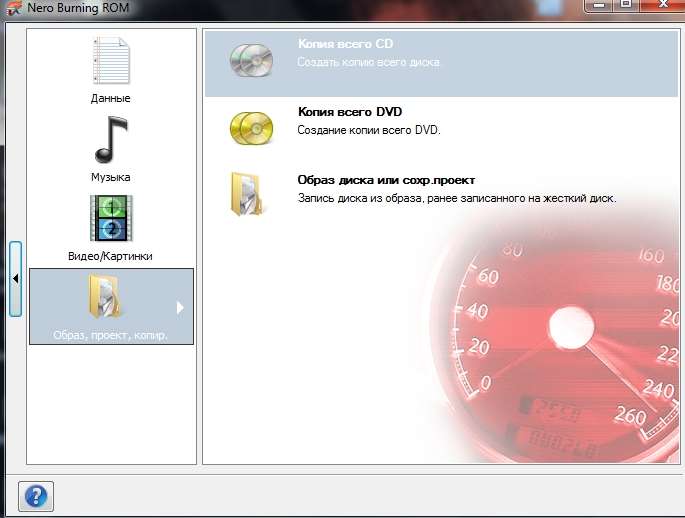Open help with the question mark button
The image size is (685, 518).
[x=36, y=496]
